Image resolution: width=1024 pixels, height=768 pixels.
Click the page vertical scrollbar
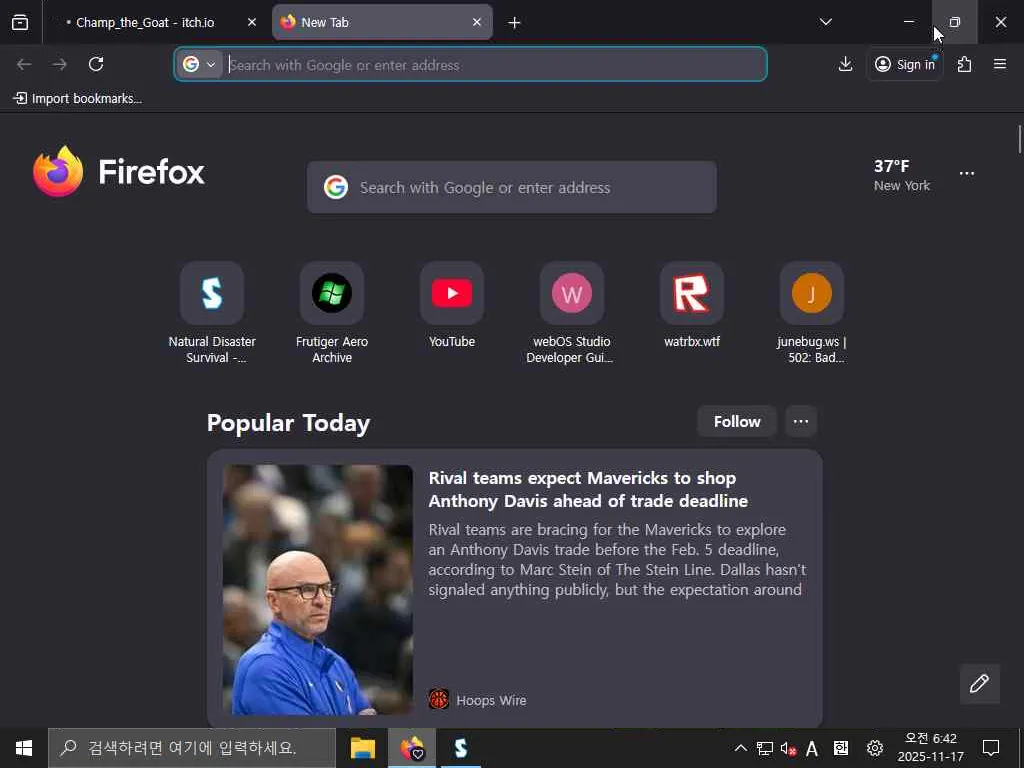point(1019,138)
